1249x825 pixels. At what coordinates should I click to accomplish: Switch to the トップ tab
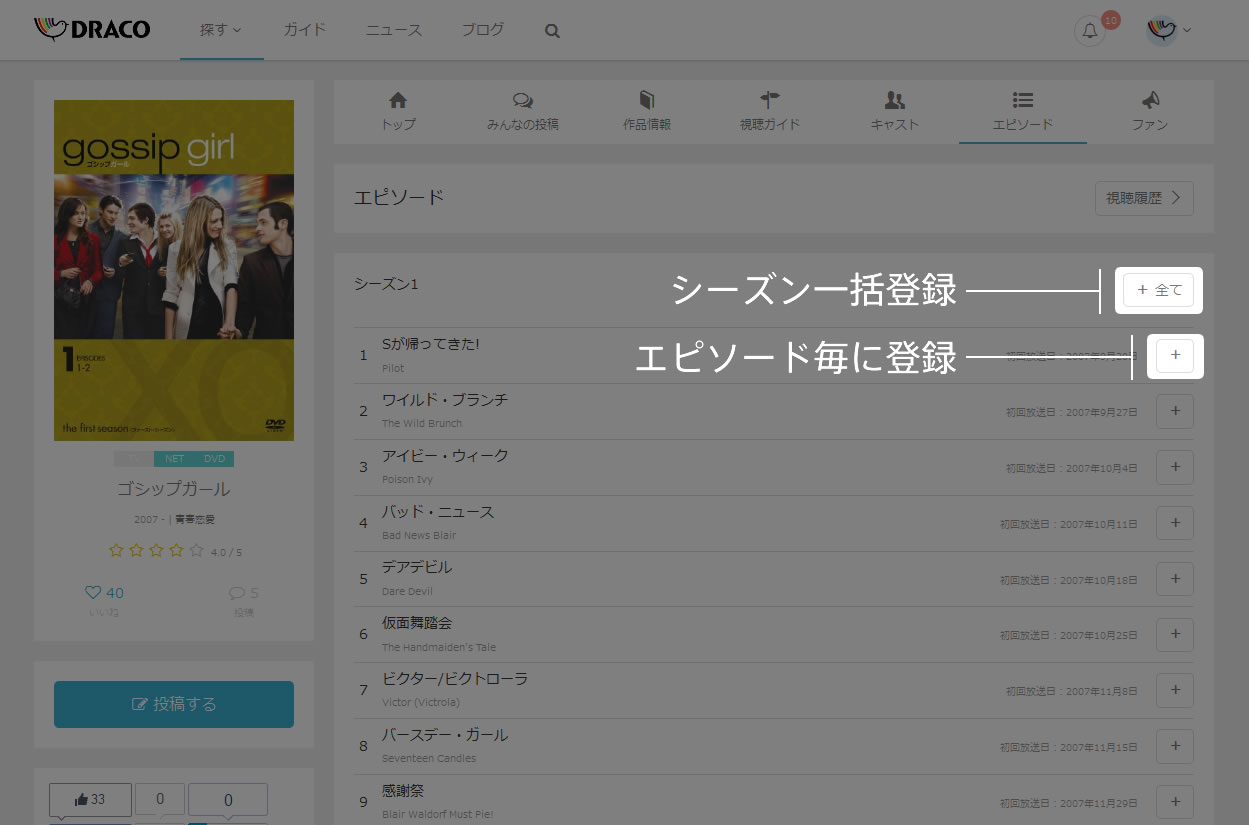397,112
